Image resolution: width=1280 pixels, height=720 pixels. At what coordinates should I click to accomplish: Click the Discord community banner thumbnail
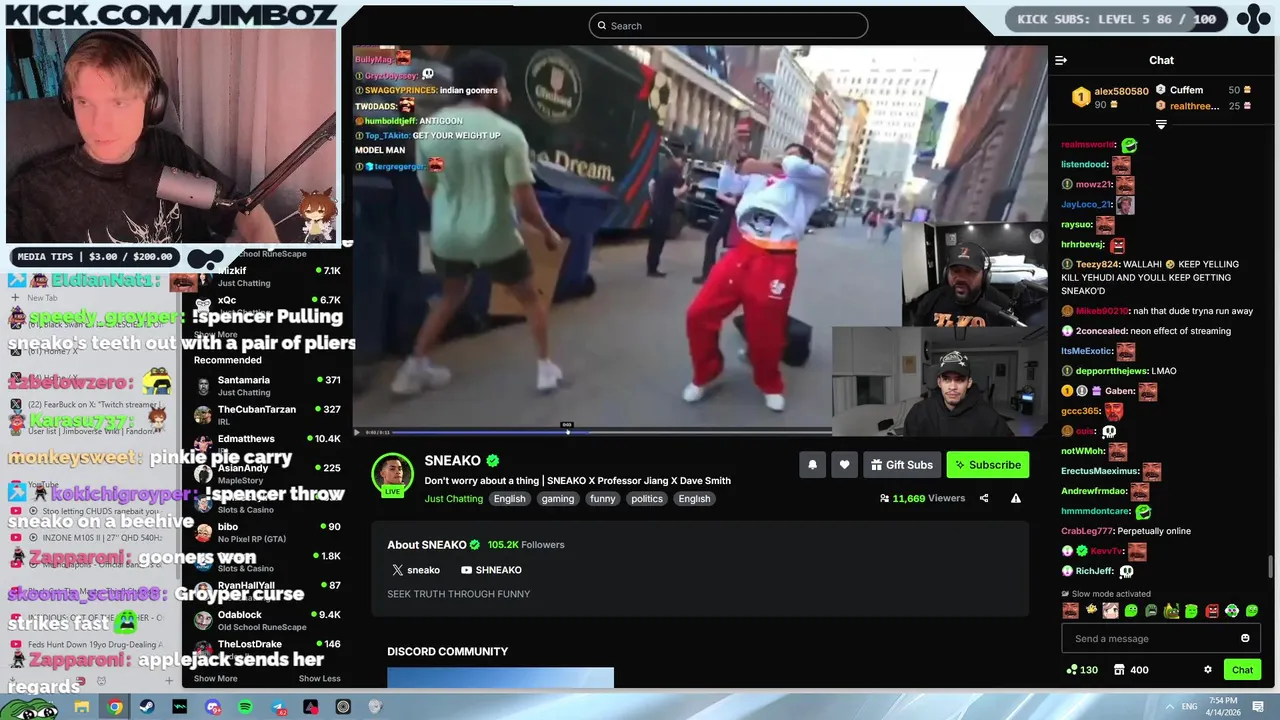(500, 677)
